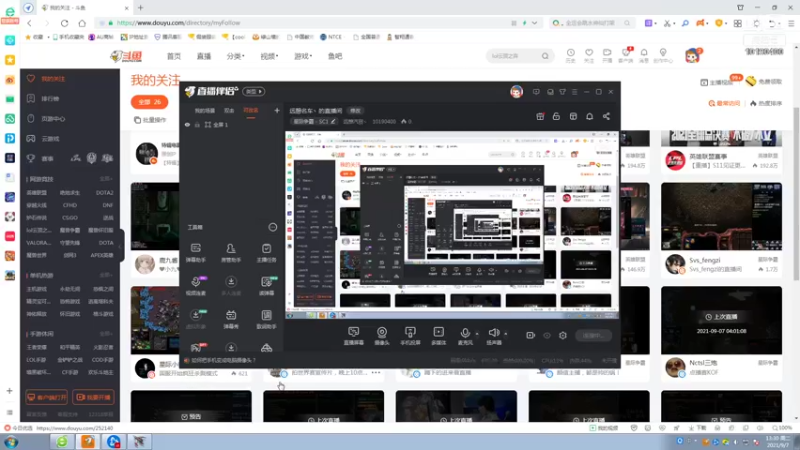
Task: Expand the speaker options arrow
Action: pos(506,334)
